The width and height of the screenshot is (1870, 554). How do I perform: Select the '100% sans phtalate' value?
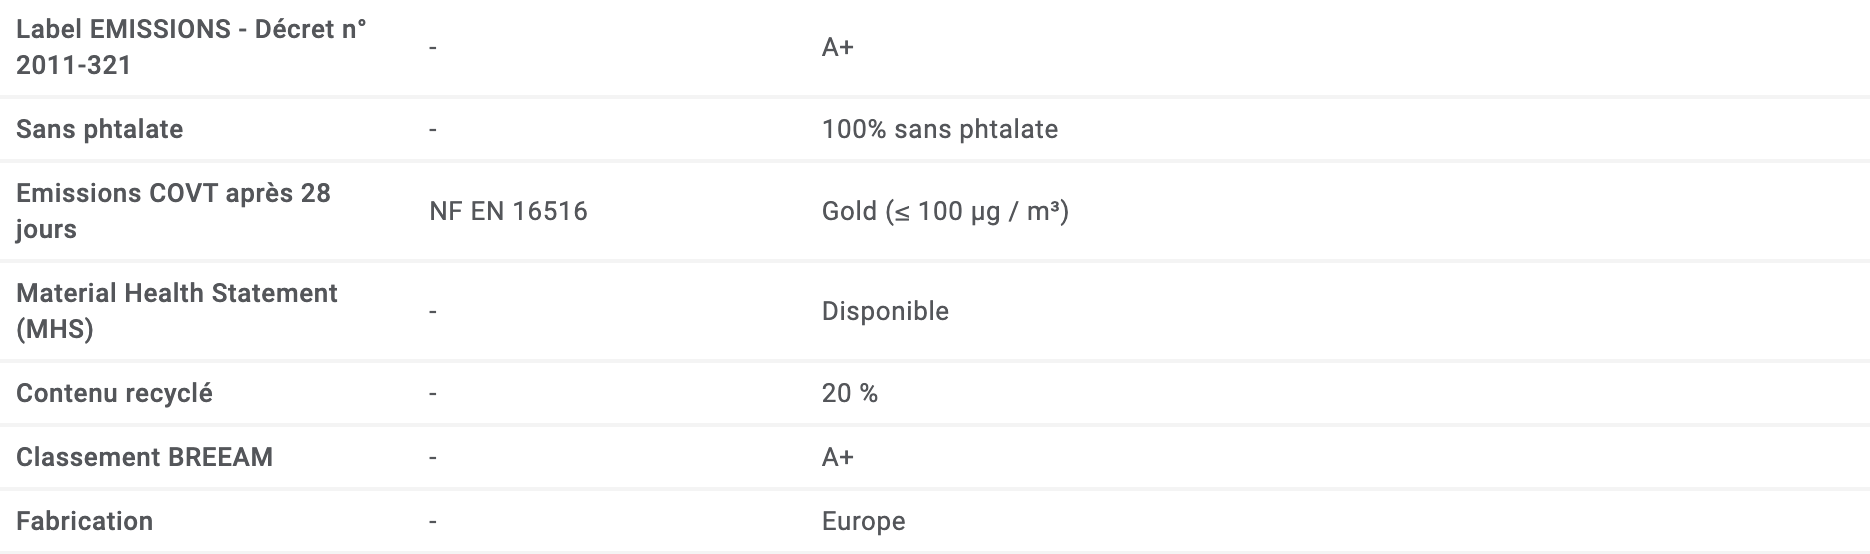[940, 129]
